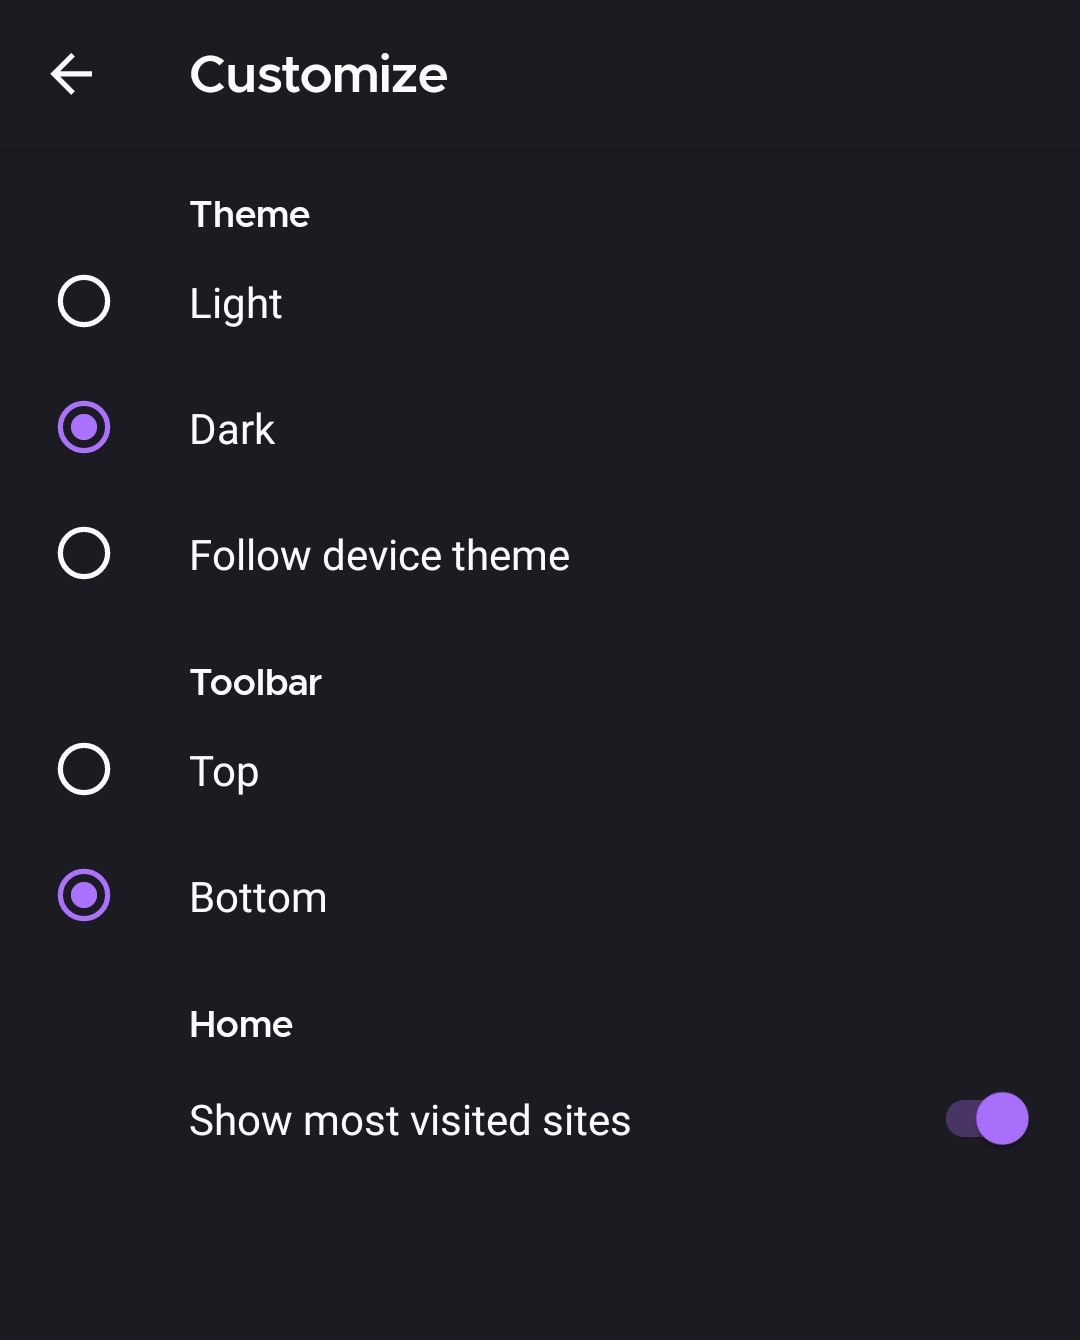Keep toolbar at Bottom position

84,896
